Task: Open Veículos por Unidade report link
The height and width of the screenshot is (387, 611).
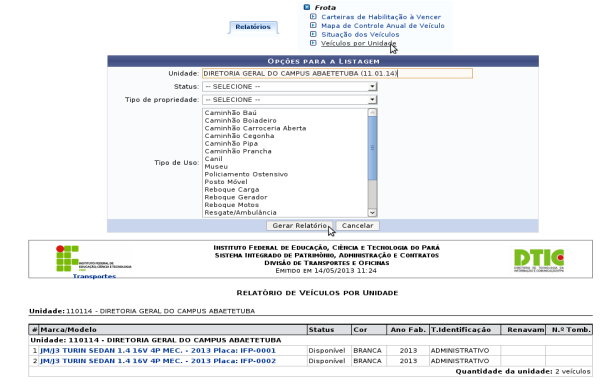Action: pyautogui.click(x=358, y=43)
